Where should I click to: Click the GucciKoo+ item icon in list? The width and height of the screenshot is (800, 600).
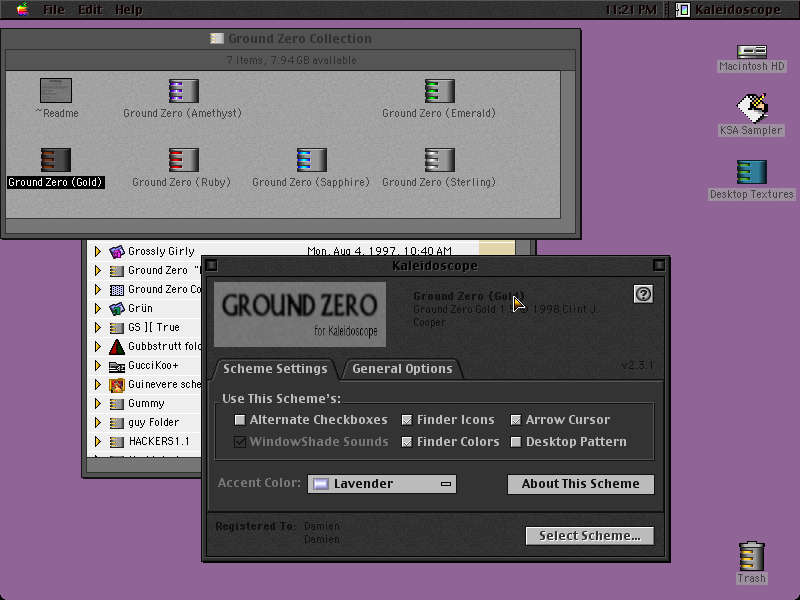pyautogui.click(x=117, y=366)
